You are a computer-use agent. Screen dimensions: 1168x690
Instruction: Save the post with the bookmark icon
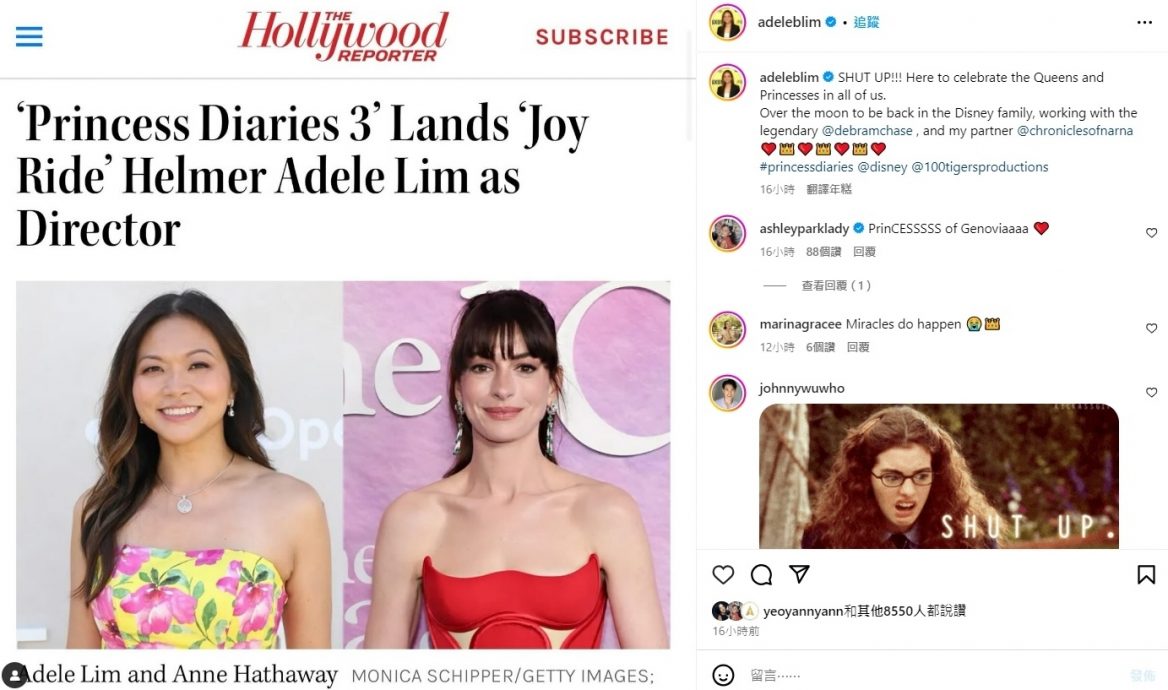click(1146, 575)
